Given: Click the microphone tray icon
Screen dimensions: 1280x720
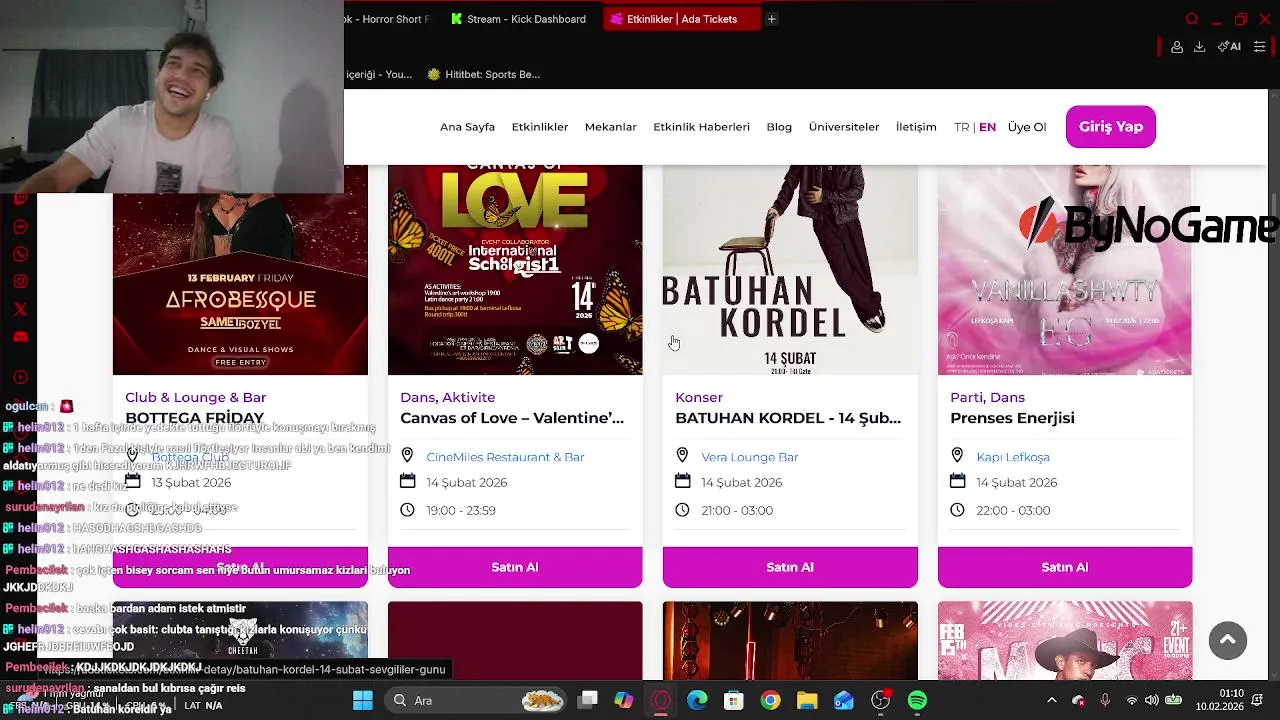Looking at the screenshot, I should tap(1105, 701).
